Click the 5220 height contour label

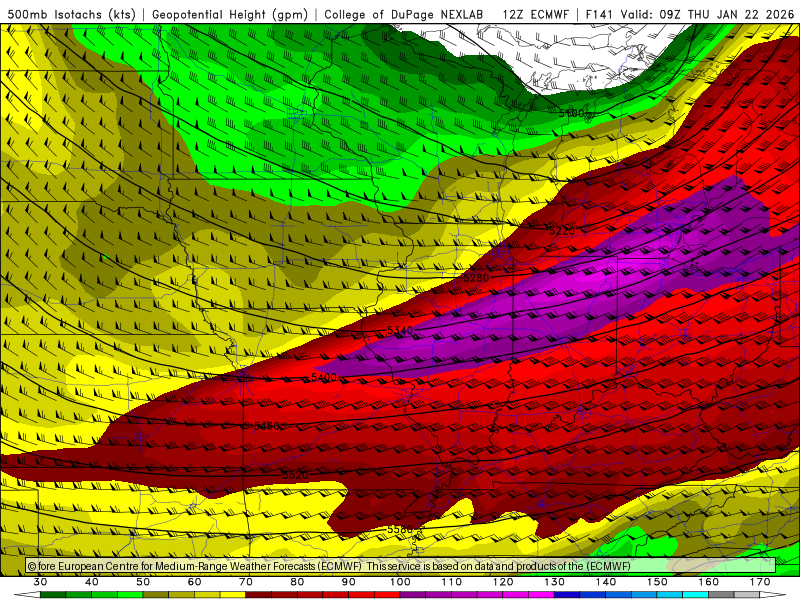pos(562,231)
